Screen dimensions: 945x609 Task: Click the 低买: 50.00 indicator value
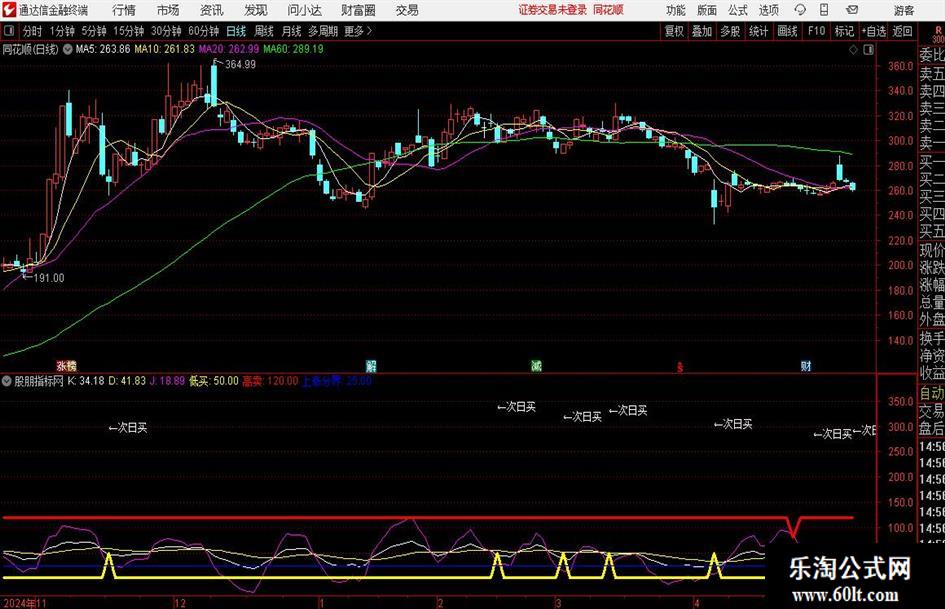(x=214, y=381)
